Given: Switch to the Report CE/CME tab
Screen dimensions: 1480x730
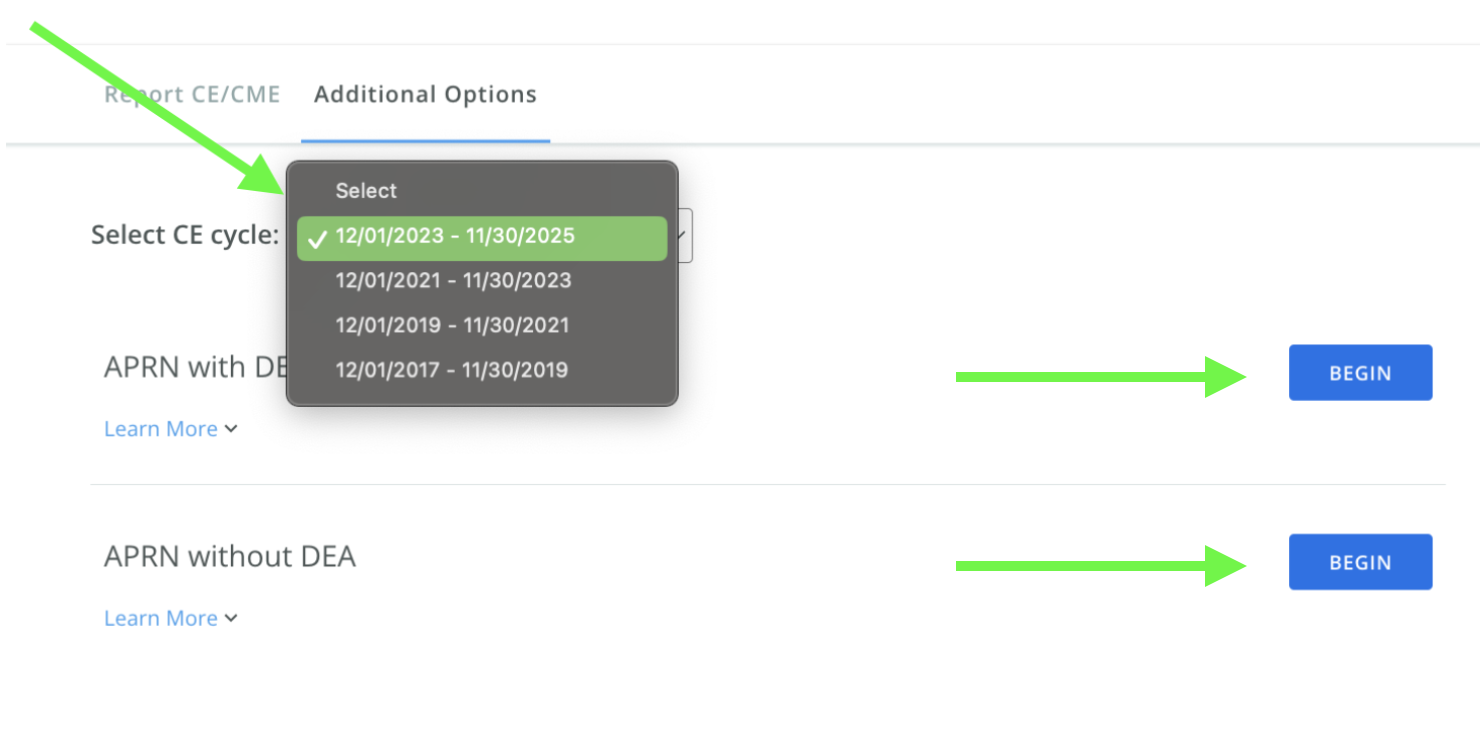Looking at the screenshot, I should pos(192,95).
